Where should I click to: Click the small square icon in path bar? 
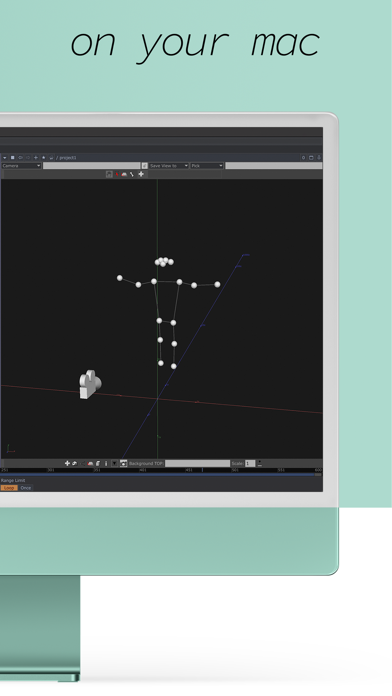click(12, 158)
